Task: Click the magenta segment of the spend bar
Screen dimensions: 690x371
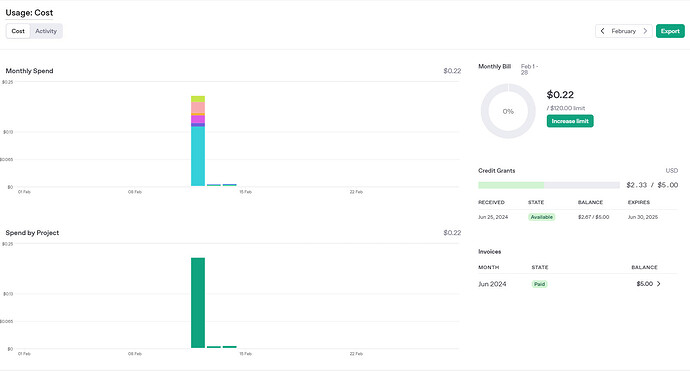Action: pos(198,119)
